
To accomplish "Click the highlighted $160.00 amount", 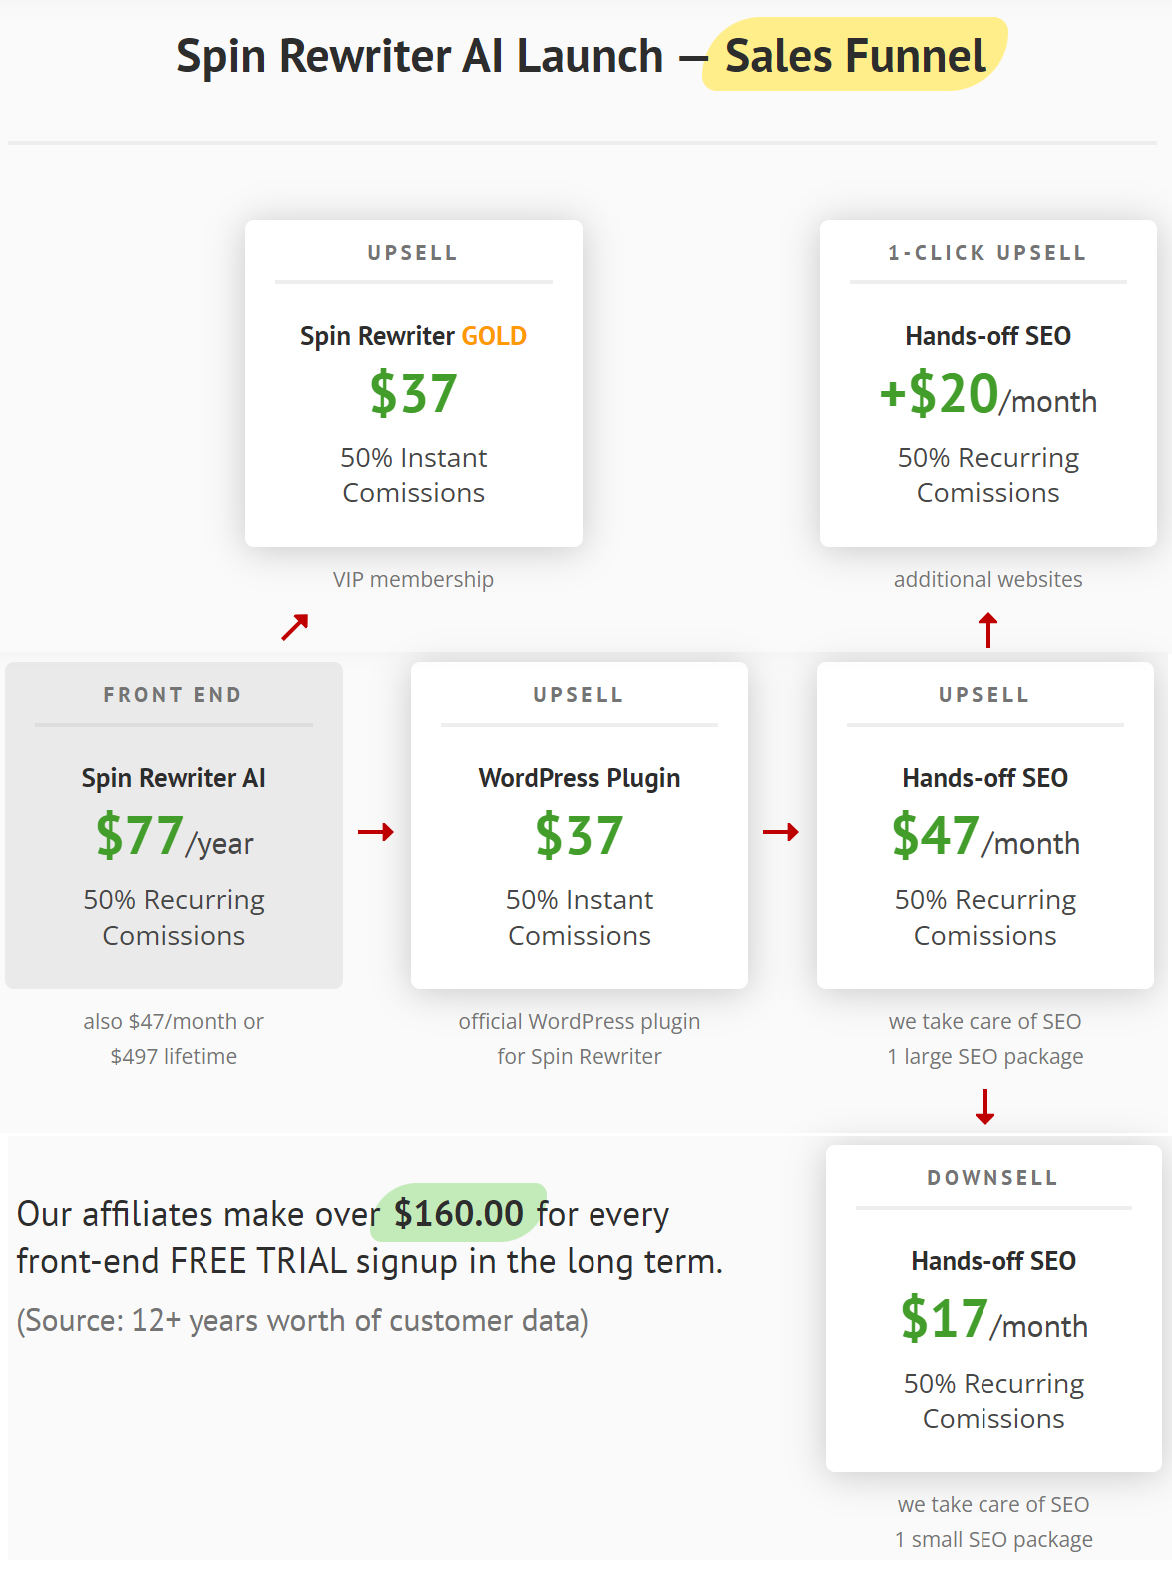I will pyautogui.click(x=459, y=1213).
